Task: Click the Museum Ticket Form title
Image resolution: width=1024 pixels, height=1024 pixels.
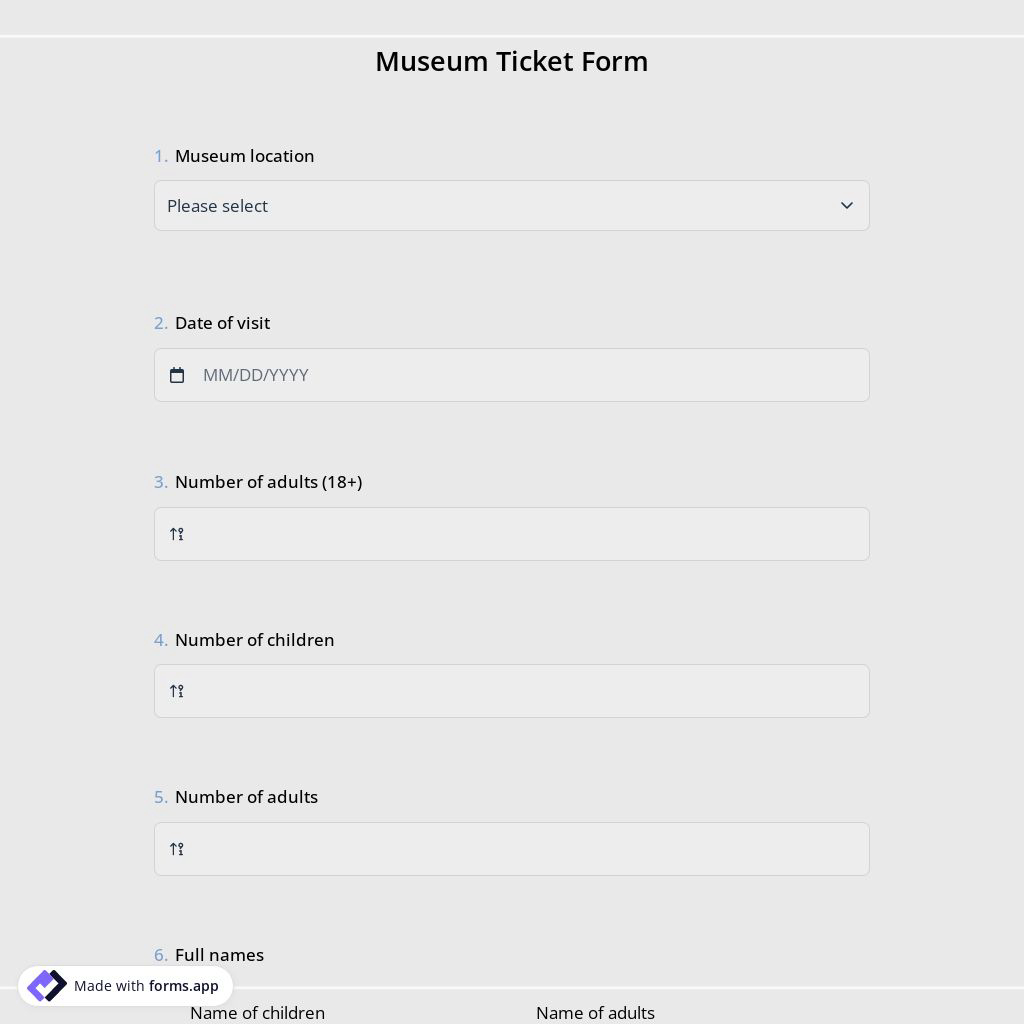Action: (x=512, y=61)
